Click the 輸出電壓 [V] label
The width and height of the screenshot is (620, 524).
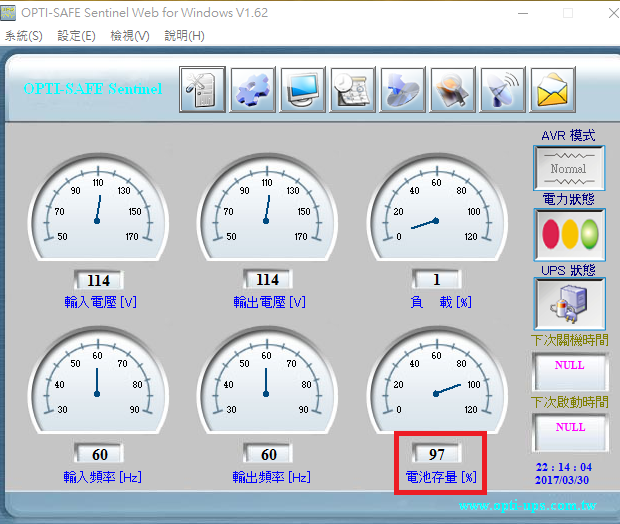coord(269,302)
